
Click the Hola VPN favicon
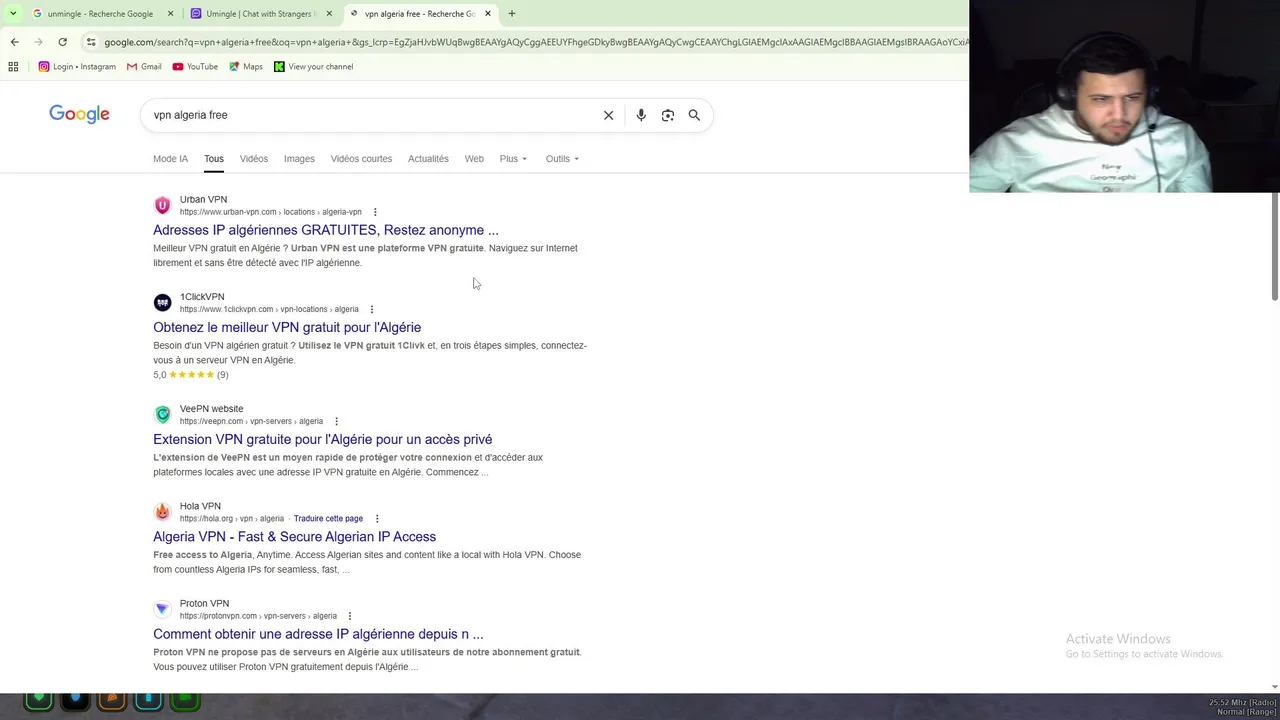(x=162, y=512)
